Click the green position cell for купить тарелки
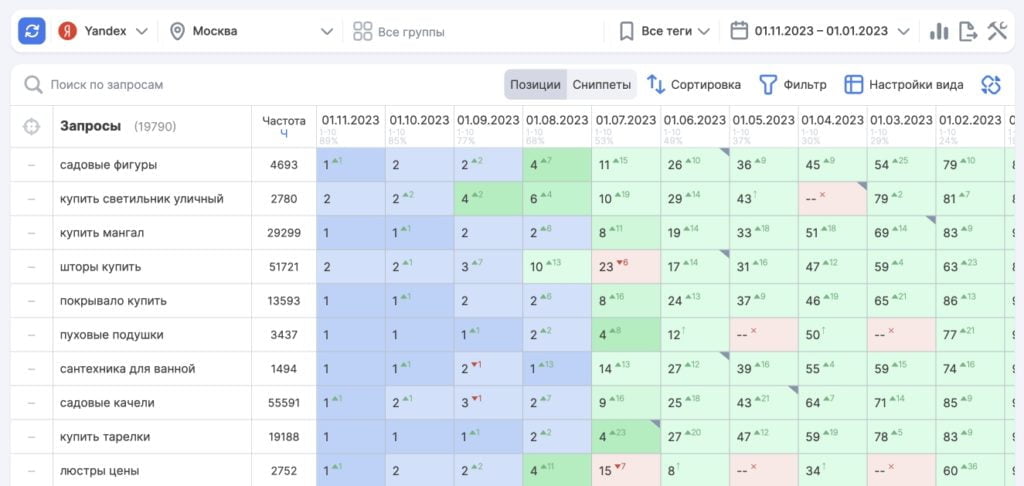The image size is (1024, 486). 625,436
